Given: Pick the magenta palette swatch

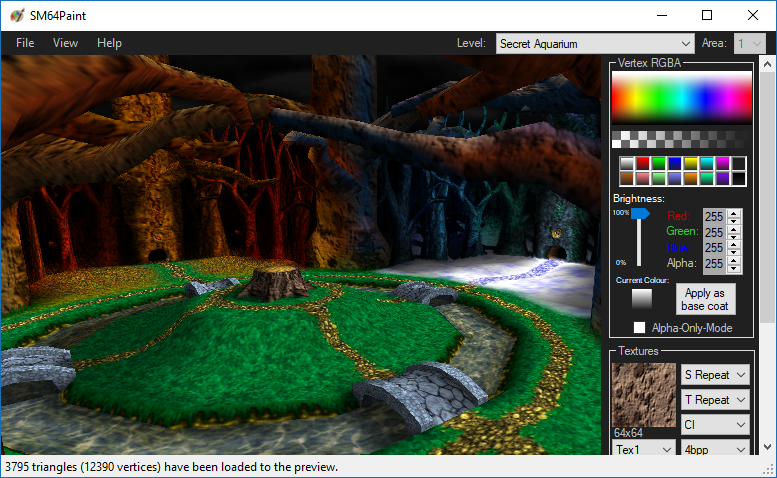Looking at the screenshot, I should 722,163.
